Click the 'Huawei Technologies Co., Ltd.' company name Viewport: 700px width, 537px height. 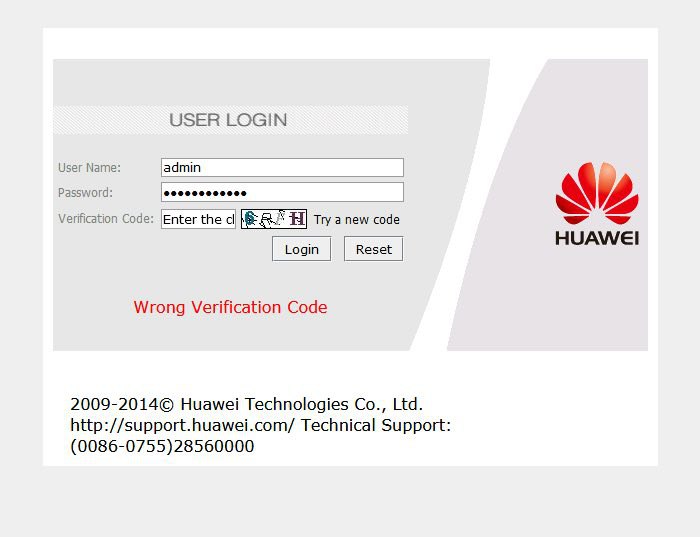[301, 404]
